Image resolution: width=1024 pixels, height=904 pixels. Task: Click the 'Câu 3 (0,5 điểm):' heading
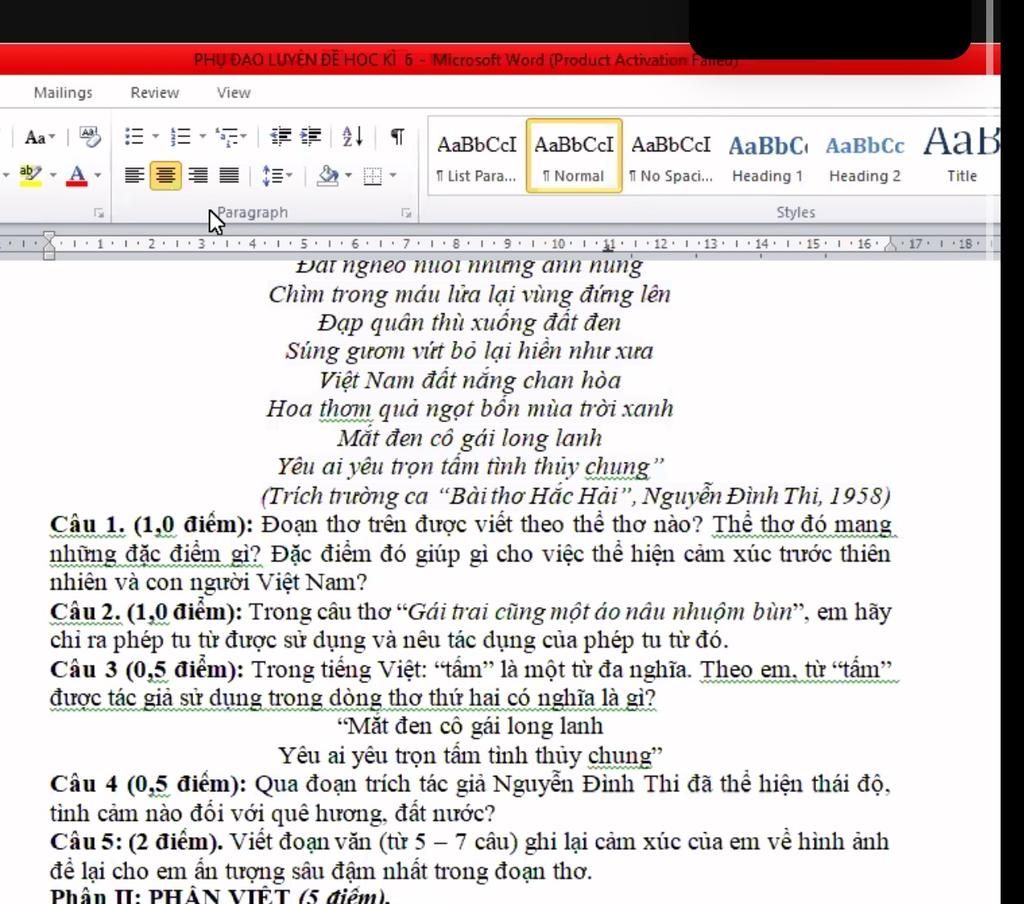tap(148, 670)
